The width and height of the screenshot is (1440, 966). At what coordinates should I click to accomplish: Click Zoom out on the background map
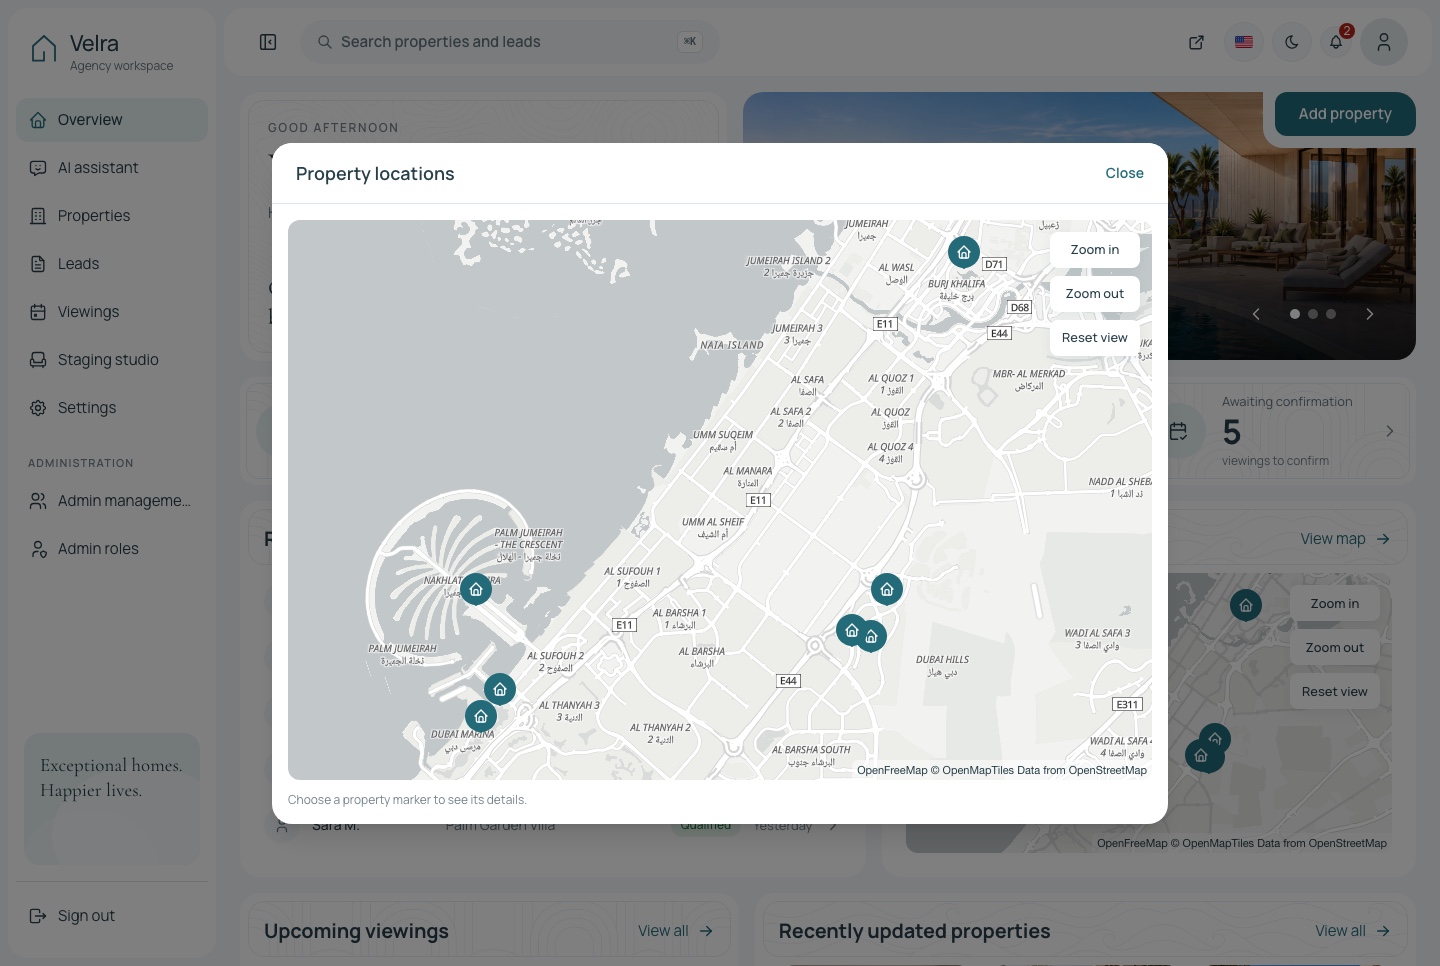pos(1335,648)
